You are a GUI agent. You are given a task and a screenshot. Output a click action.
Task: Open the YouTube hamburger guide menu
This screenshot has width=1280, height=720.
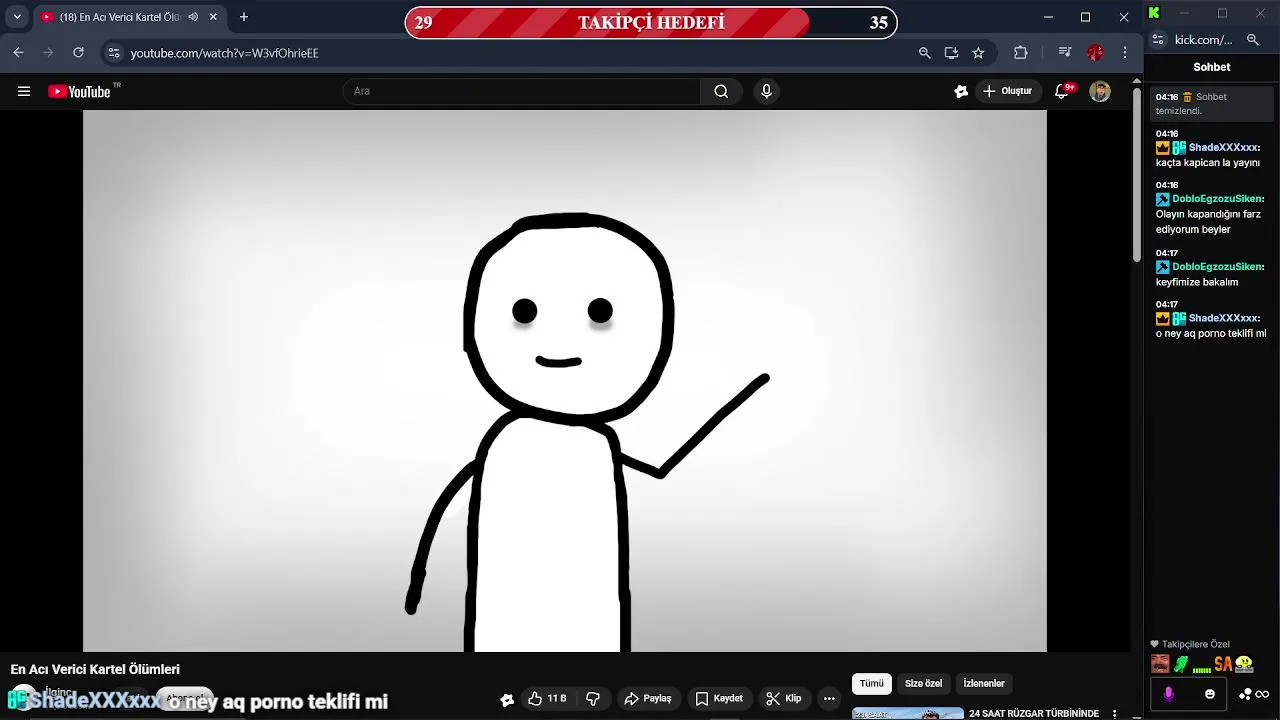coord(24,91)
